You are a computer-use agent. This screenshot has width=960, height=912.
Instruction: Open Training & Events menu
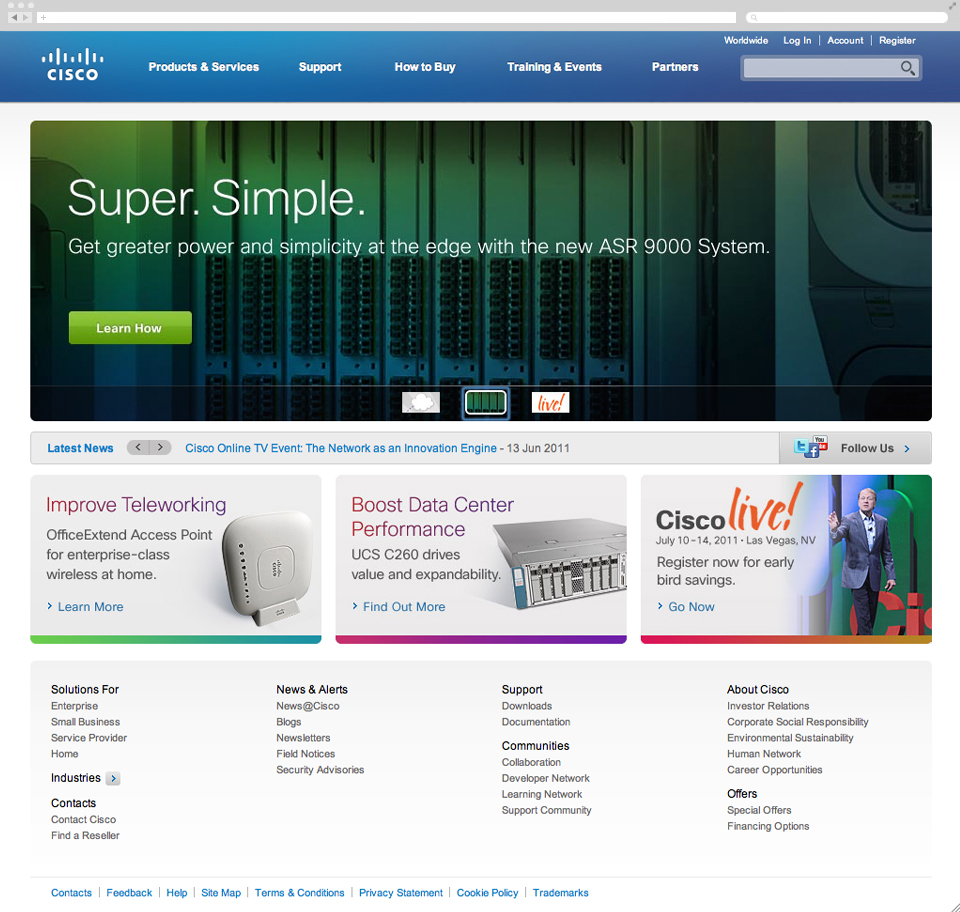554,67
